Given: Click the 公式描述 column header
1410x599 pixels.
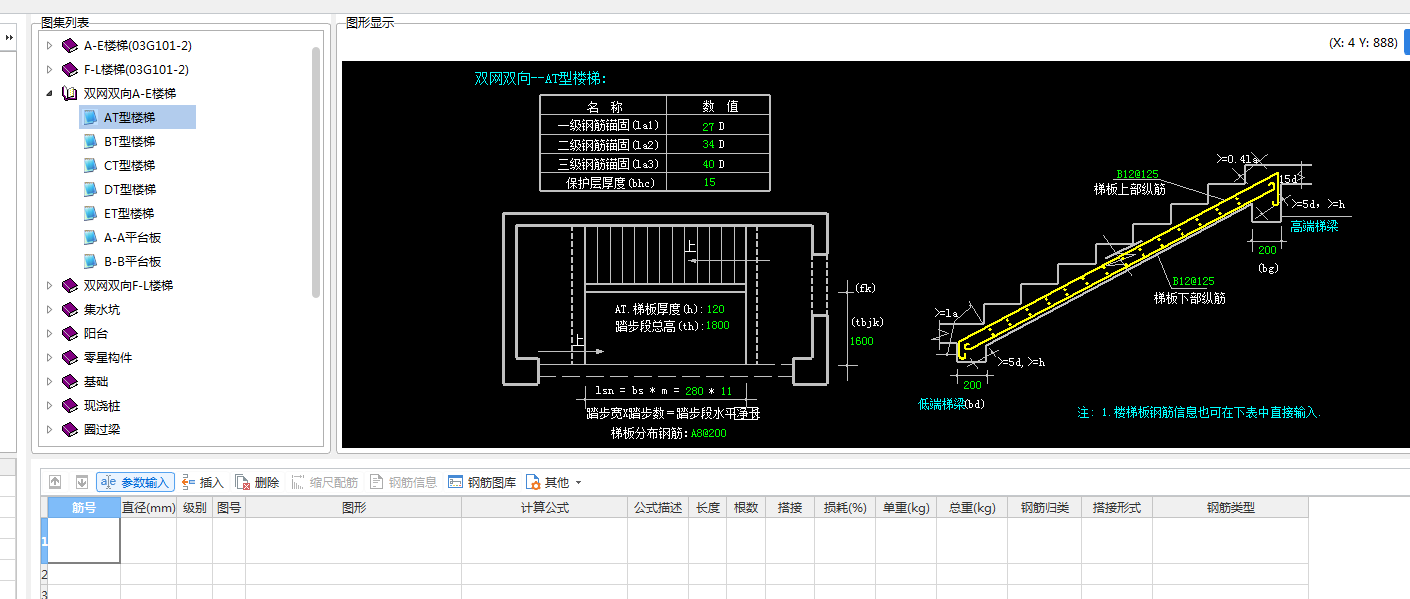Looking at the screenshot, I should 658,508.
